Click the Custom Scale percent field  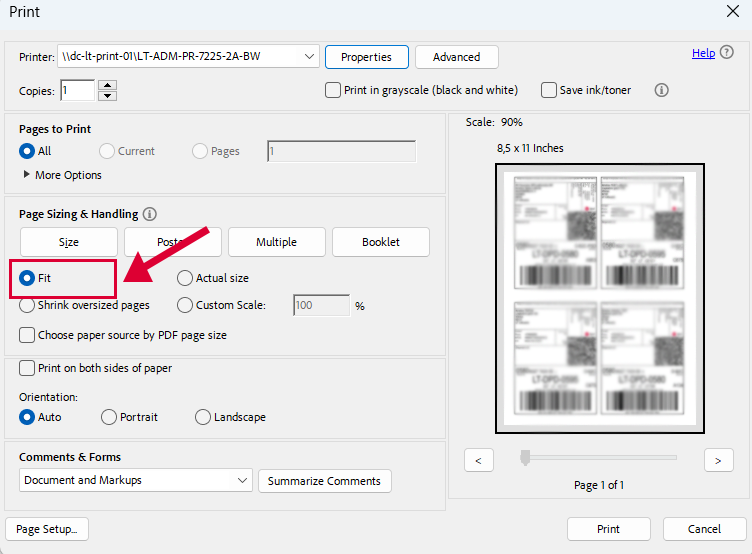pyautogui.click(x=322, y=305)
